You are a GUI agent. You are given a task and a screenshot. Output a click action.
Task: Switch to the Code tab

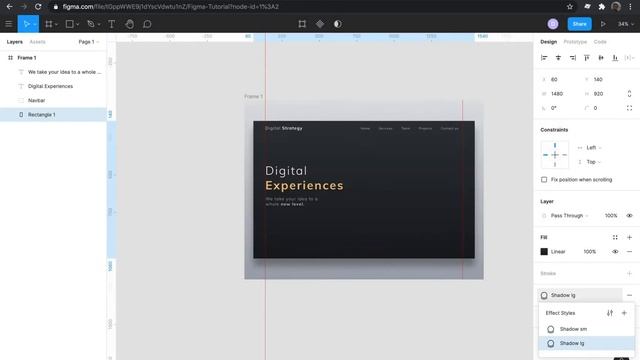[600, 42]
